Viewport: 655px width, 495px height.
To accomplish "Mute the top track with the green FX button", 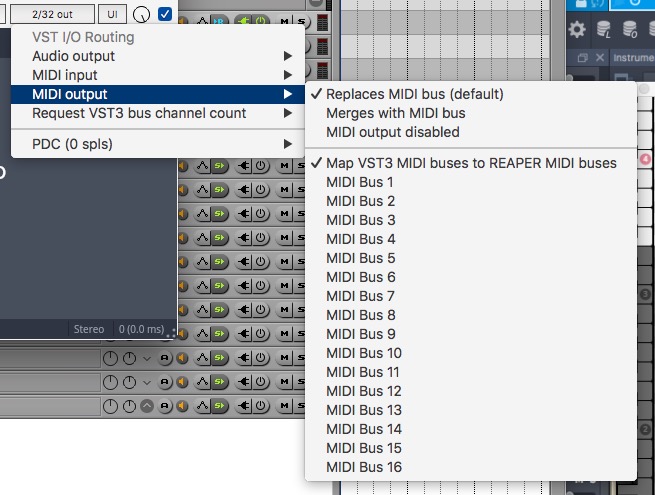I will (x=284, y=21).
